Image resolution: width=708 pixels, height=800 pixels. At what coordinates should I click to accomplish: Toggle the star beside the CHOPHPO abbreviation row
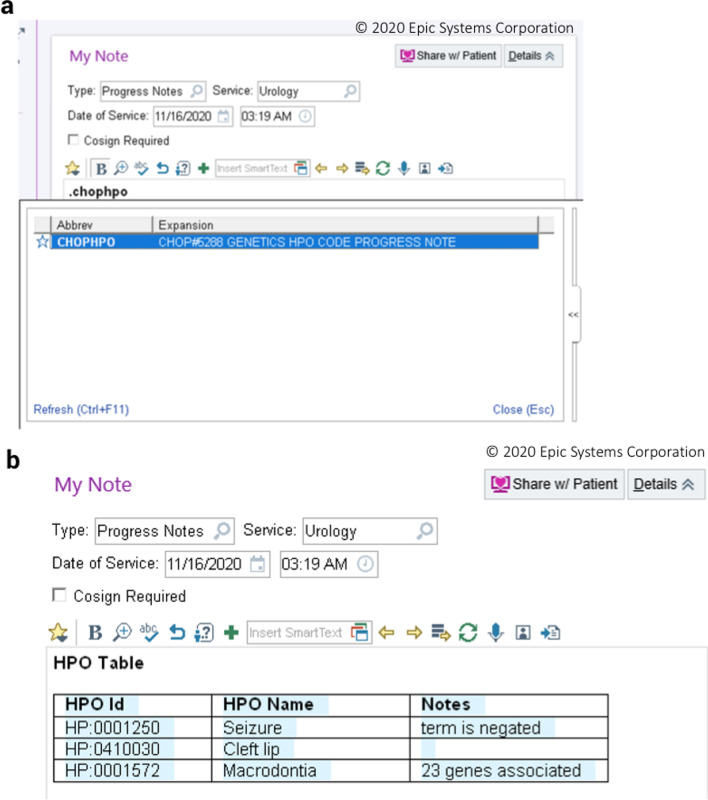[x=42, y=242]
